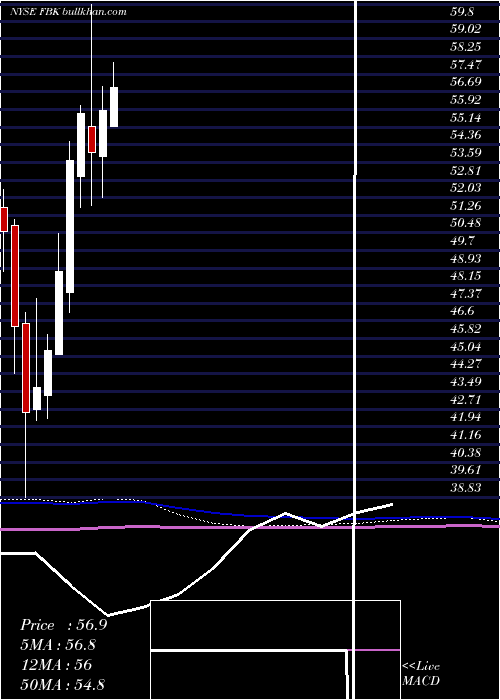This screenshot has width=500, height=700.
Task: Select the large red candlestick bottoming near 42
Action: tap(26, 368)
